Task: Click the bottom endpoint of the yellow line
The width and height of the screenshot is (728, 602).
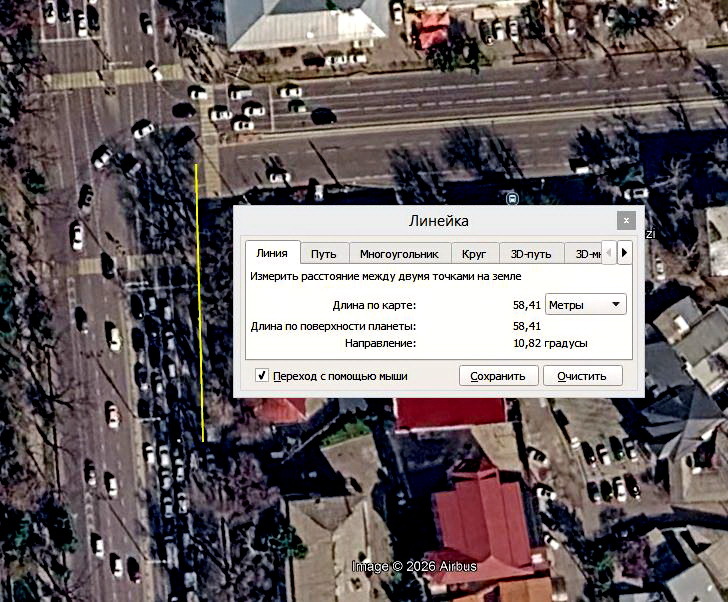Action: 203,441
